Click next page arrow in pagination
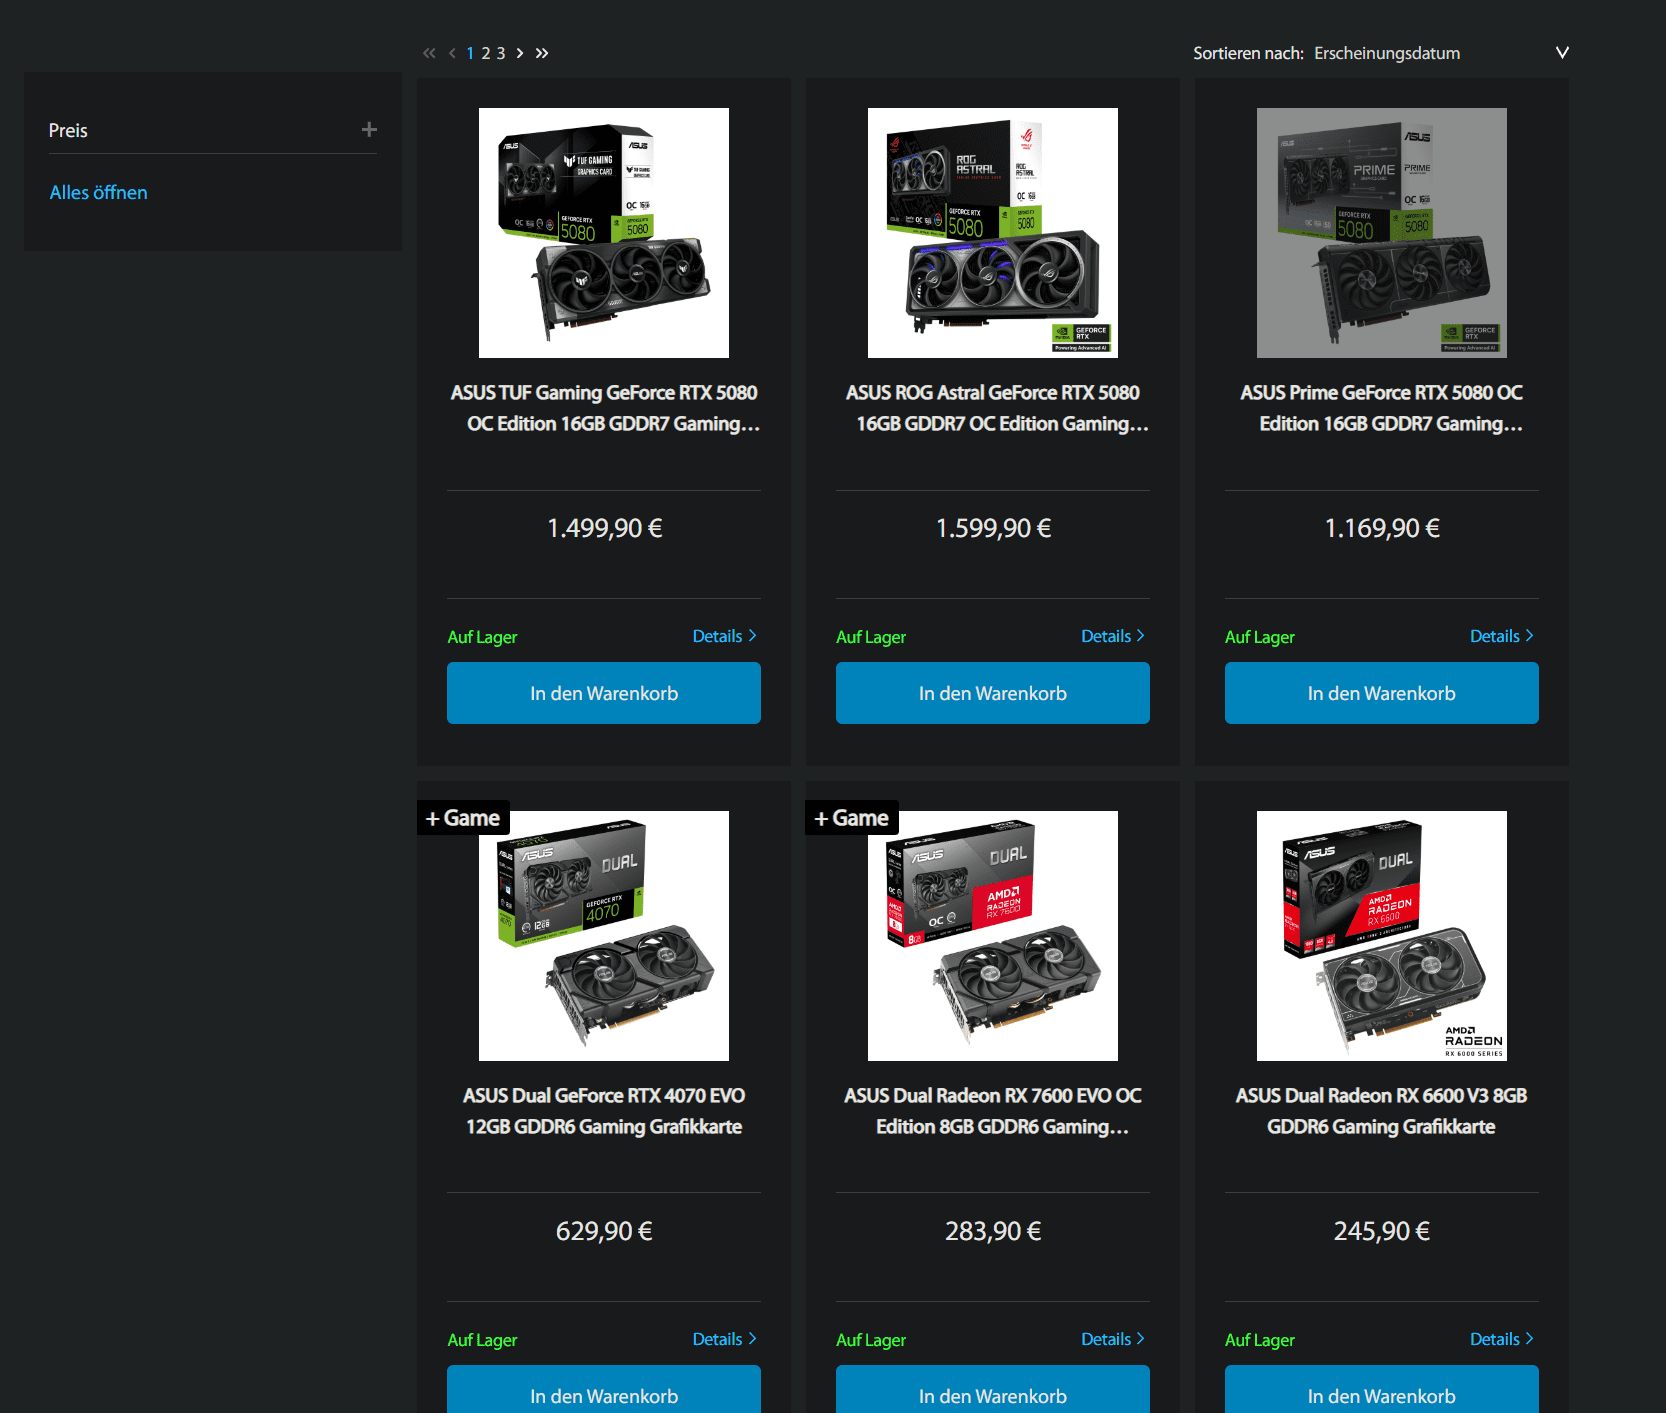Viewport: 1666px width, 1413px height. 520,53
